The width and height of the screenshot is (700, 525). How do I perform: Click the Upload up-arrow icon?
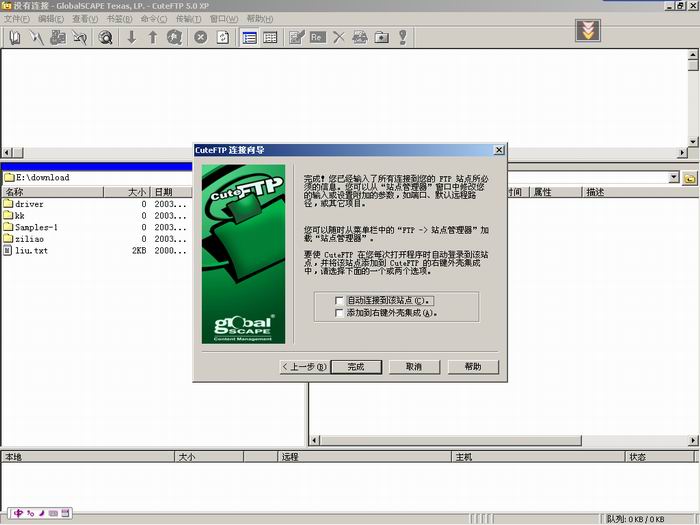coord(153,38)
